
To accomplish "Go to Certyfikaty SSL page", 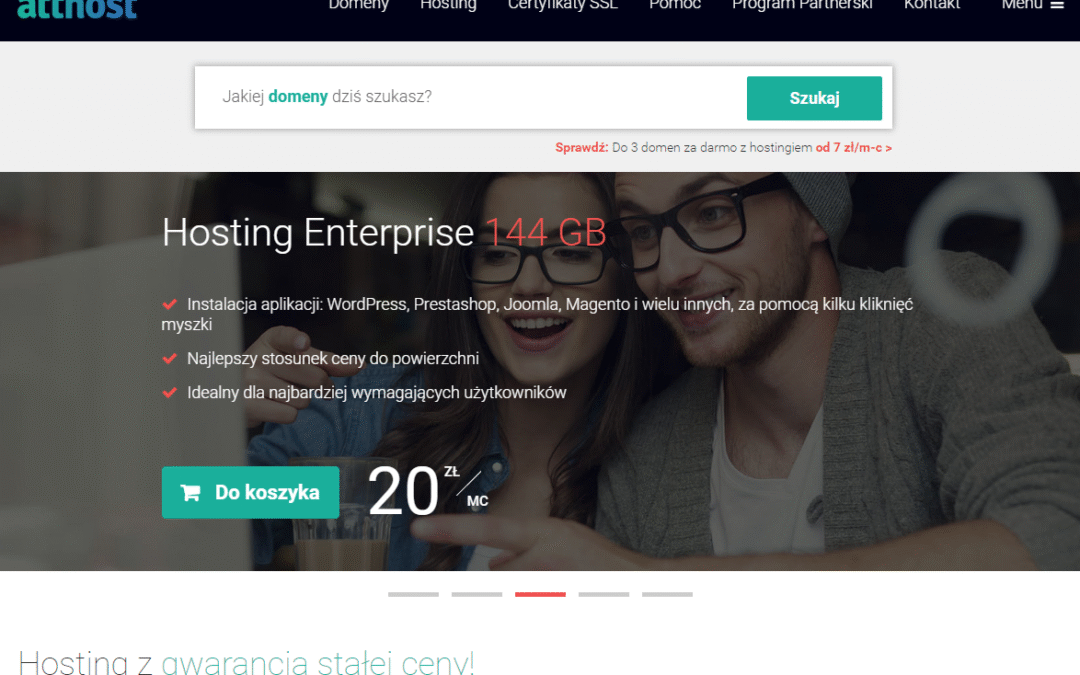I will (563, 6).
